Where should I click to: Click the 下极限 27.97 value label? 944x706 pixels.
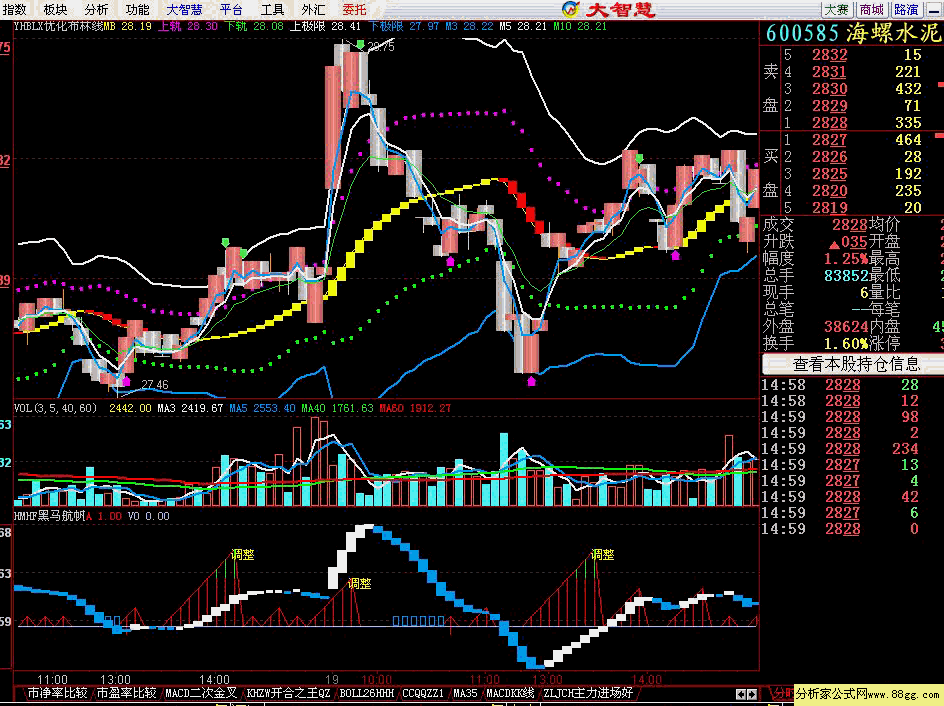pyautogui.click(x=404, y=26)
